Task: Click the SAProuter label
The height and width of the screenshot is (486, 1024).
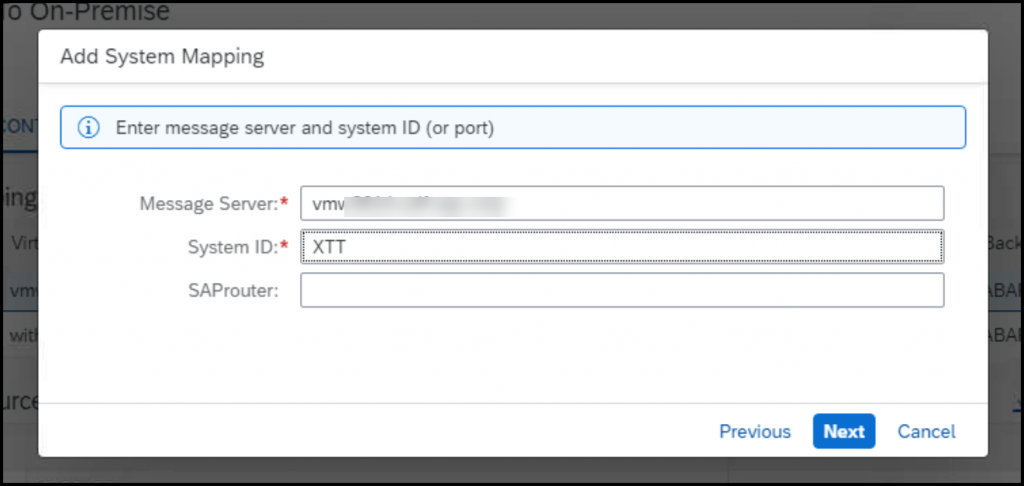Action: 233,291
